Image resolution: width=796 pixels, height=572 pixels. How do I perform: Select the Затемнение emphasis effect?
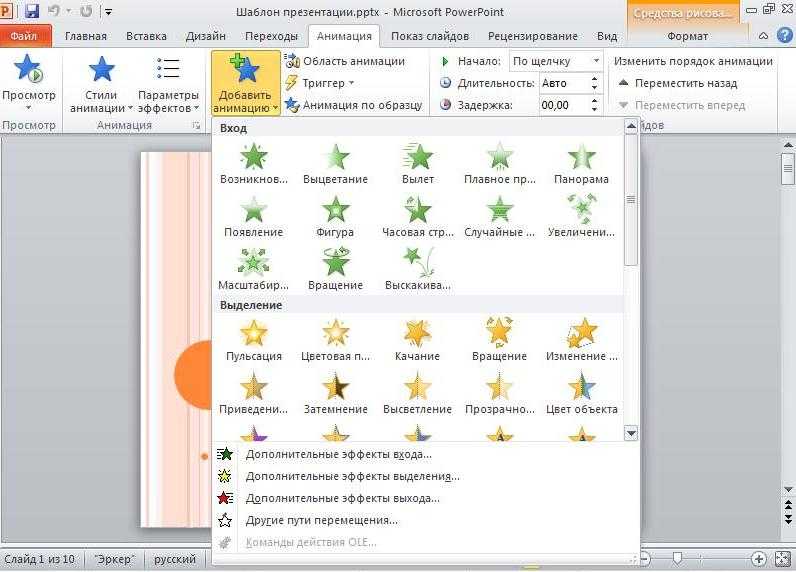(x=335, y=393)
